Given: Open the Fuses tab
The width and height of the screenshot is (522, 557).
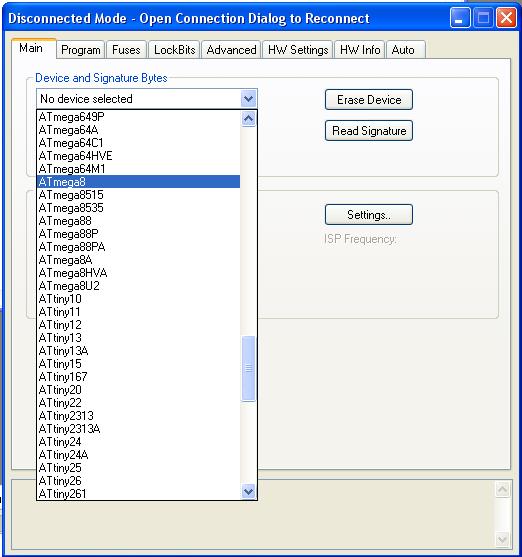Looking at the screenshot, I should 126,49.
